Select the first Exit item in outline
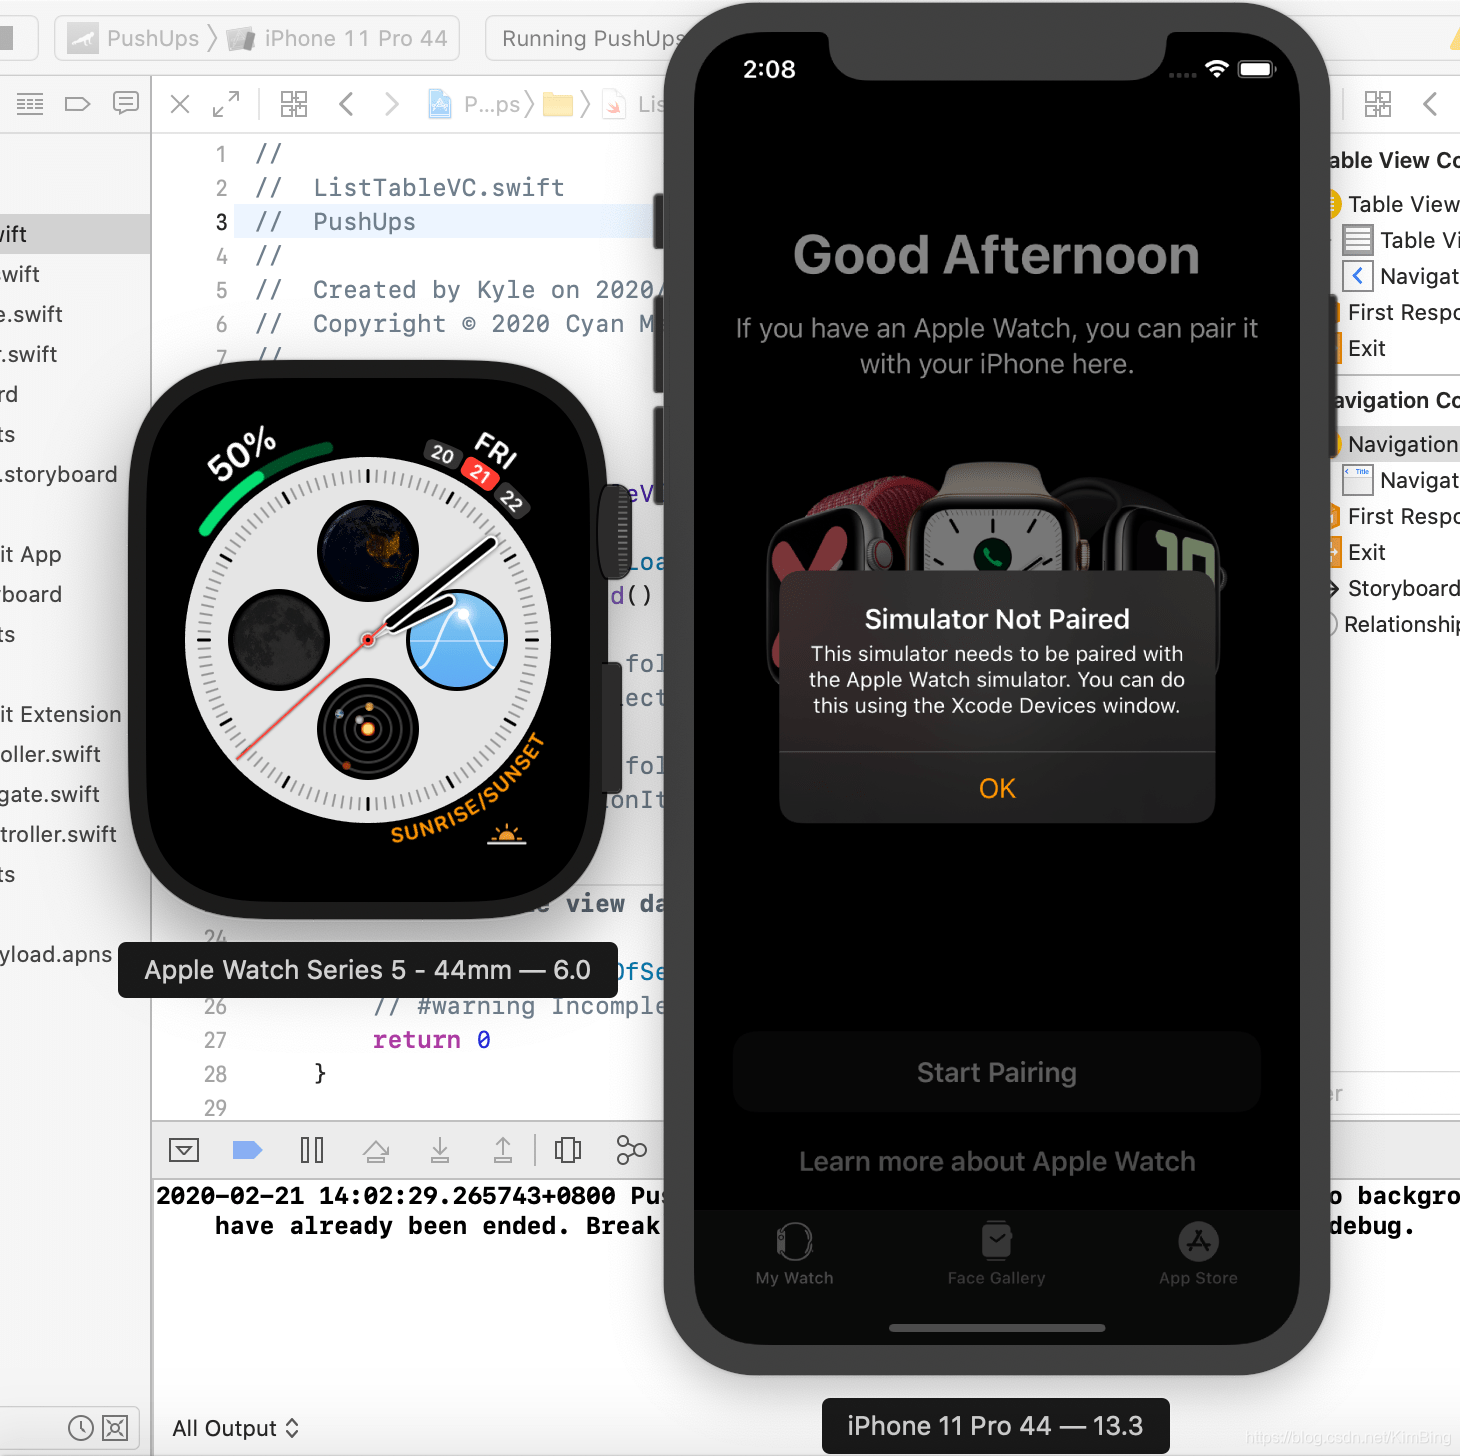1460x1456 pixels. (1366, 348)
